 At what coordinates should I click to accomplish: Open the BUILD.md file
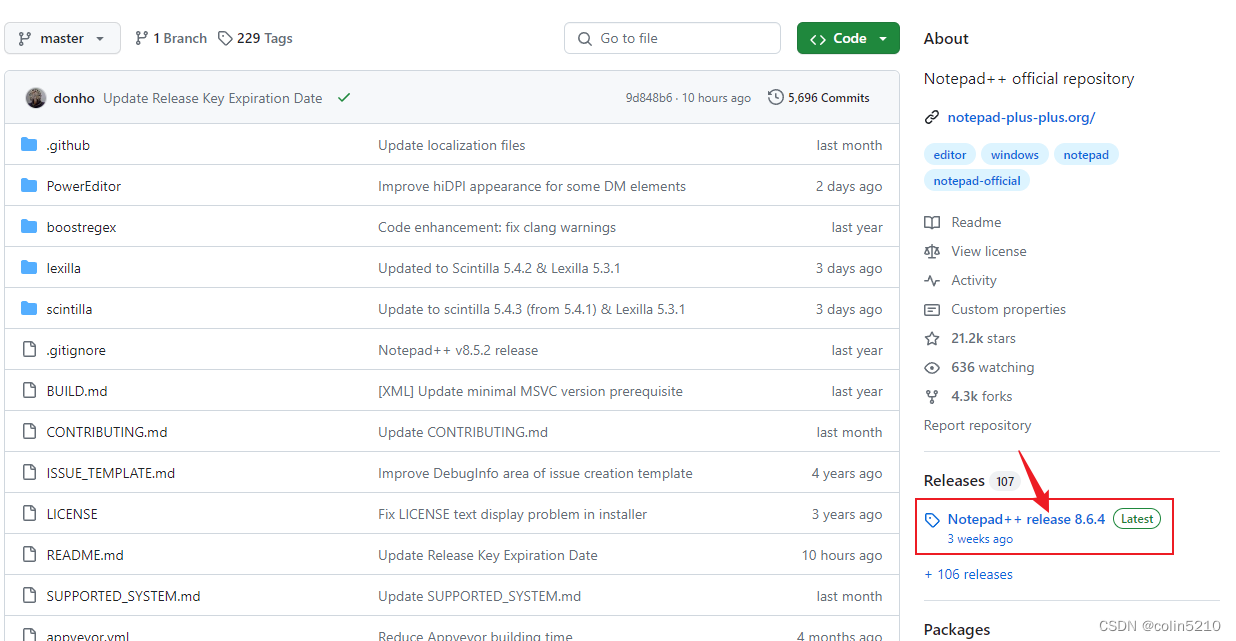[77, 391]
